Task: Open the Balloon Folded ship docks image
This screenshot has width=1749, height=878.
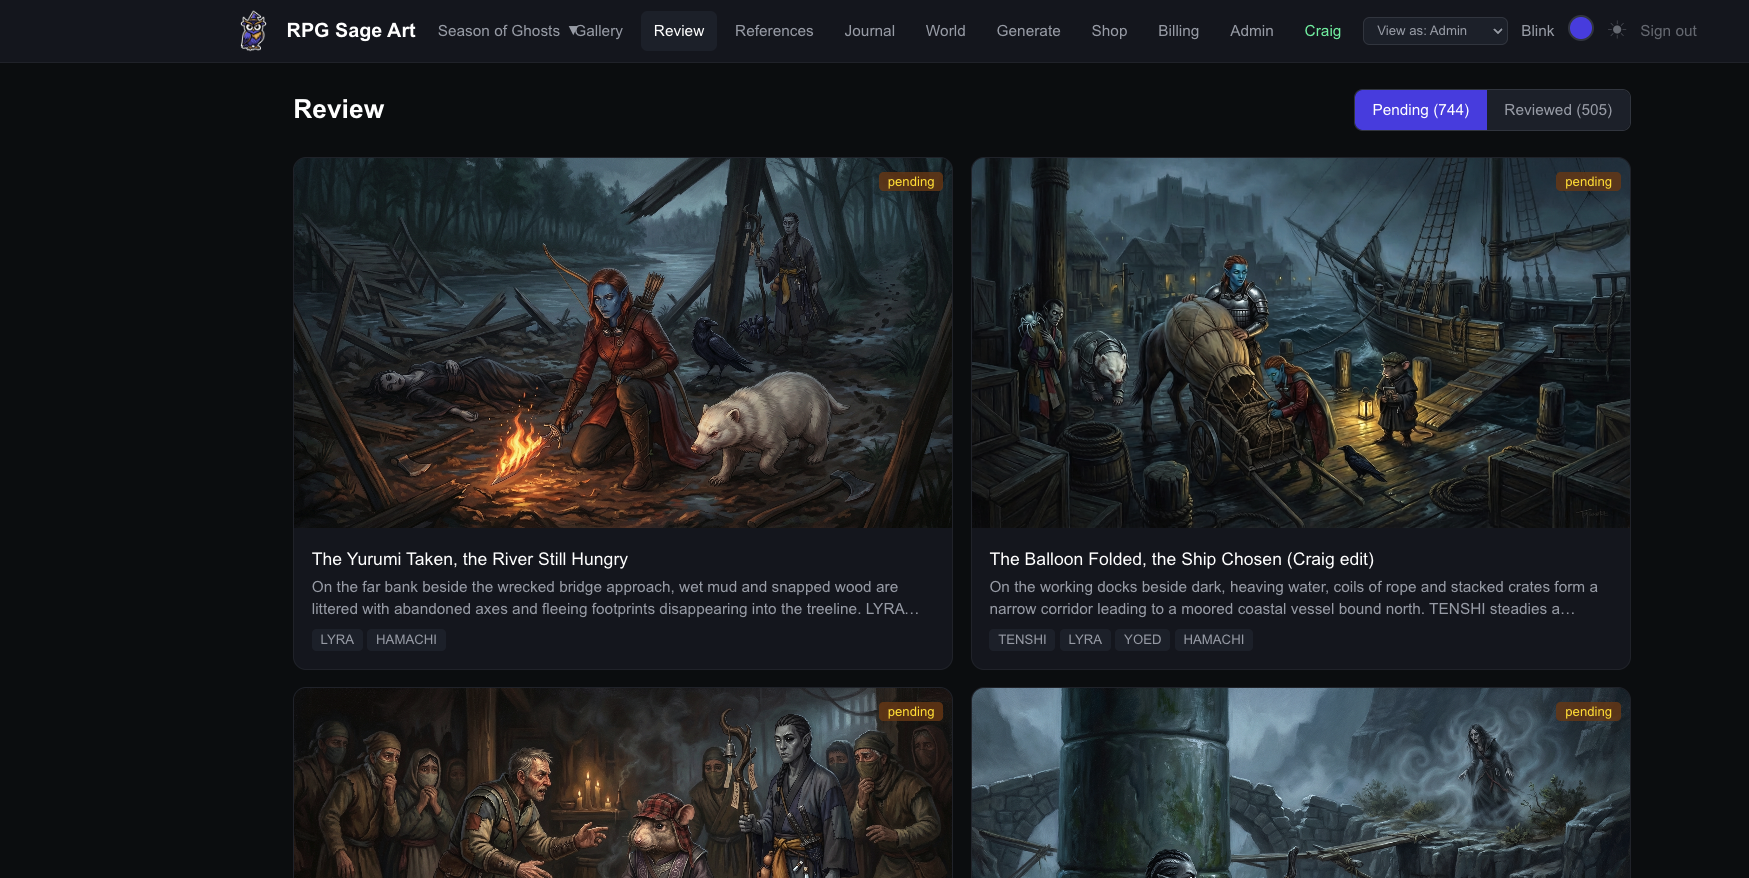Action: click(x=1300, y=343)
